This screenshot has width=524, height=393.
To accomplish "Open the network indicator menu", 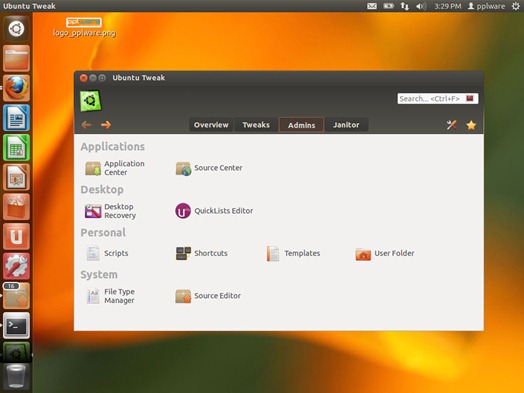I will point(404,6).
